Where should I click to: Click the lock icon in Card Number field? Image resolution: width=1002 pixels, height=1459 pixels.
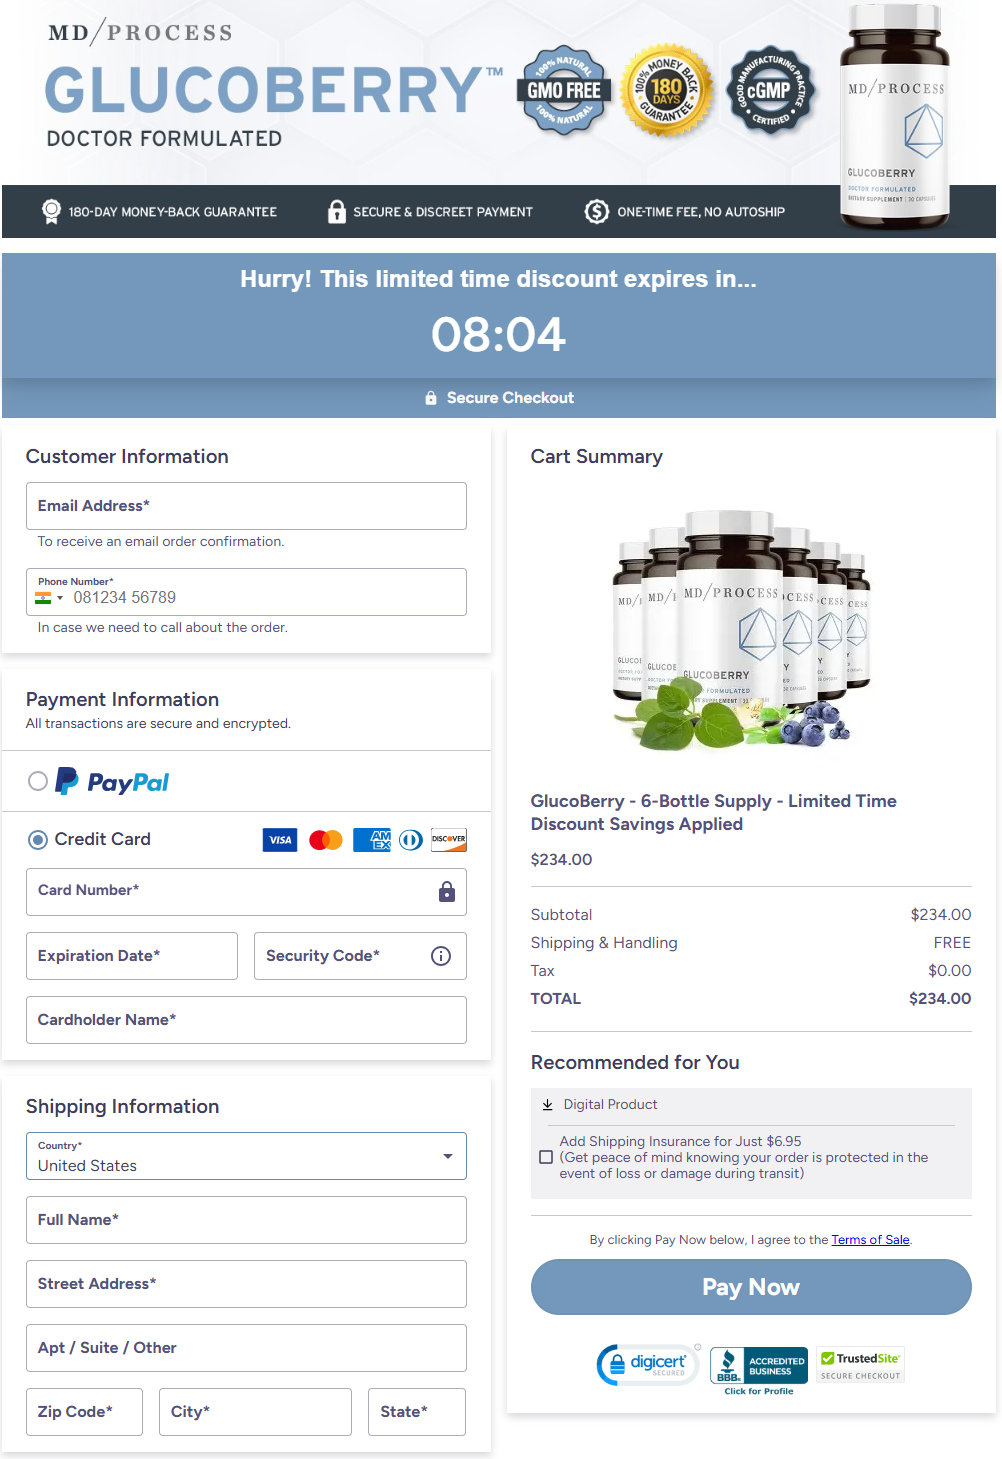point(447,892)
